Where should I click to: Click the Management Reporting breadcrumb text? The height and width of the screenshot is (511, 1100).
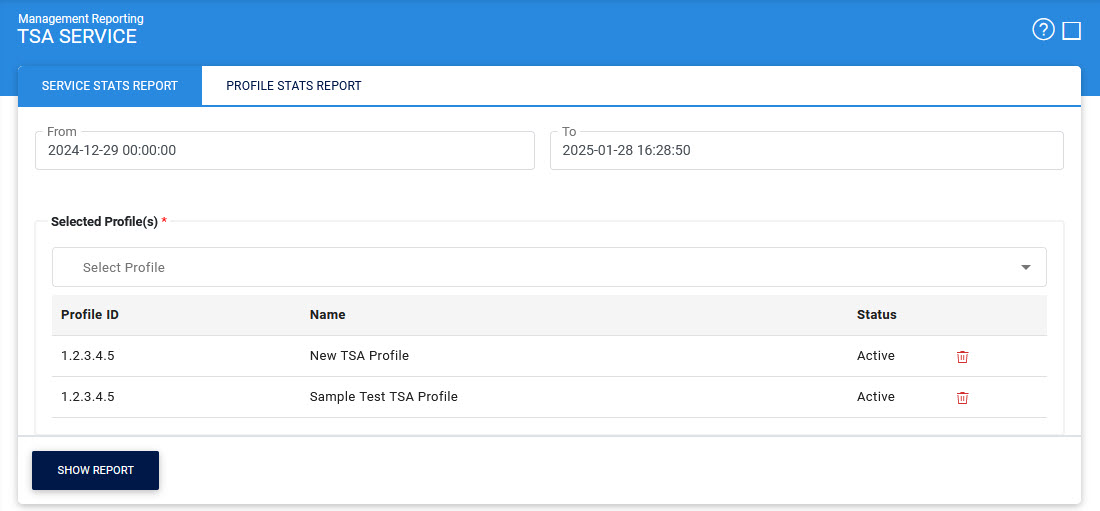point(81,19)
